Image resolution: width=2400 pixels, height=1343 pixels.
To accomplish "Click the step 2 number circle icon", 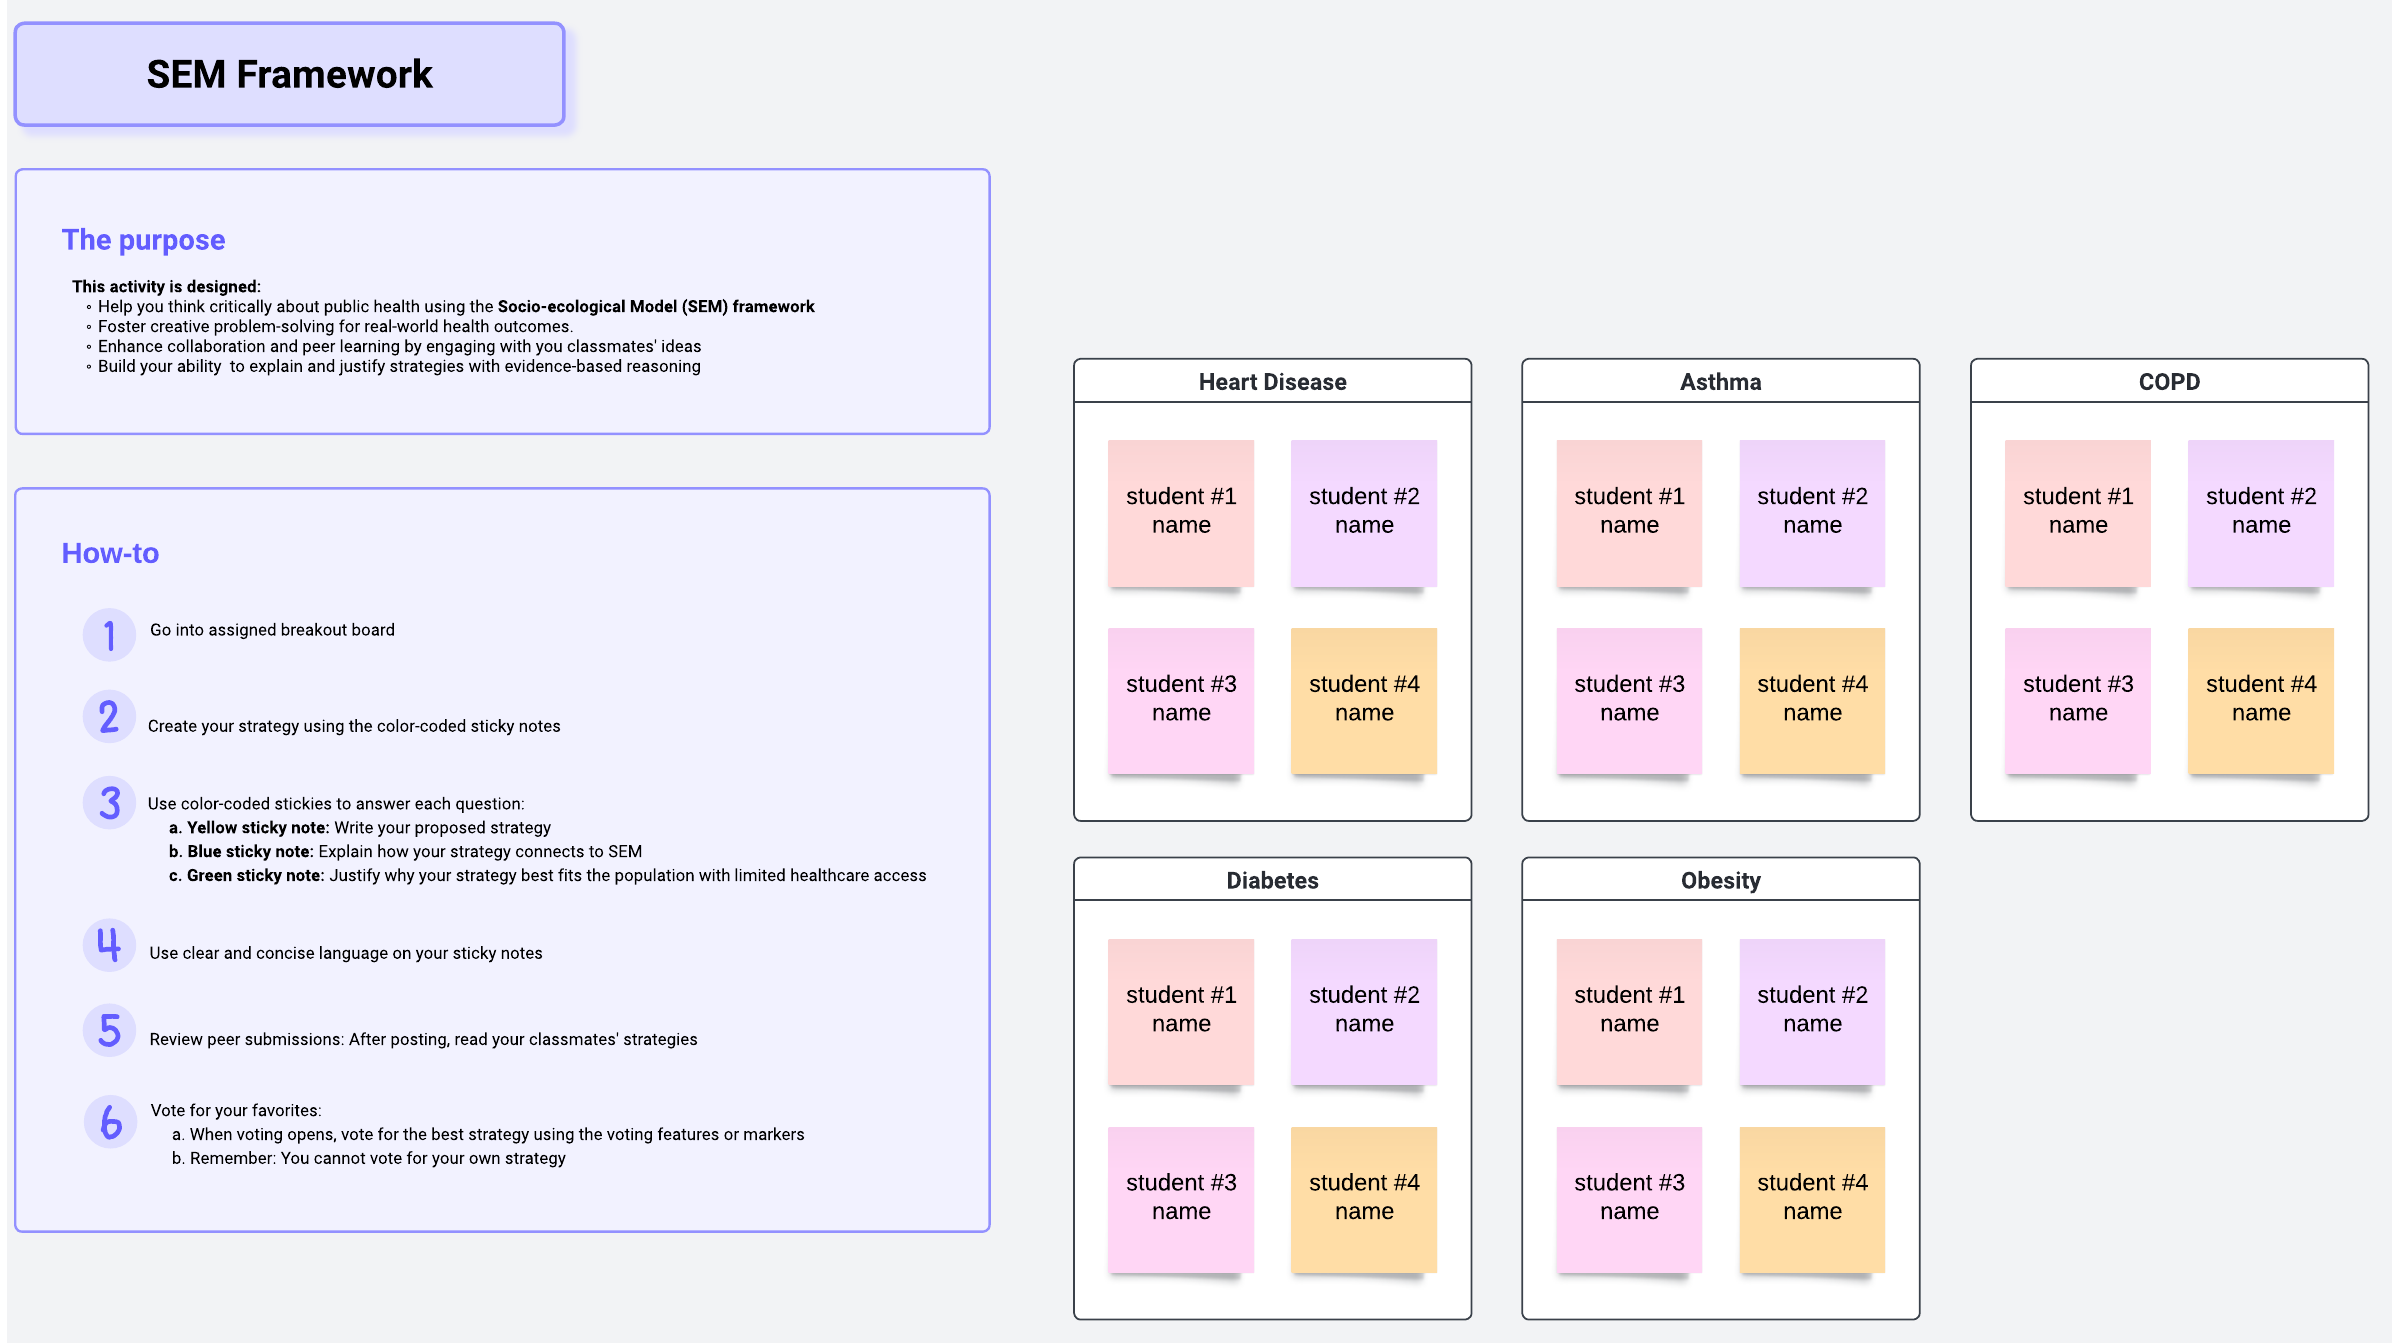I will pyautogui.click(x=109, y=717).
